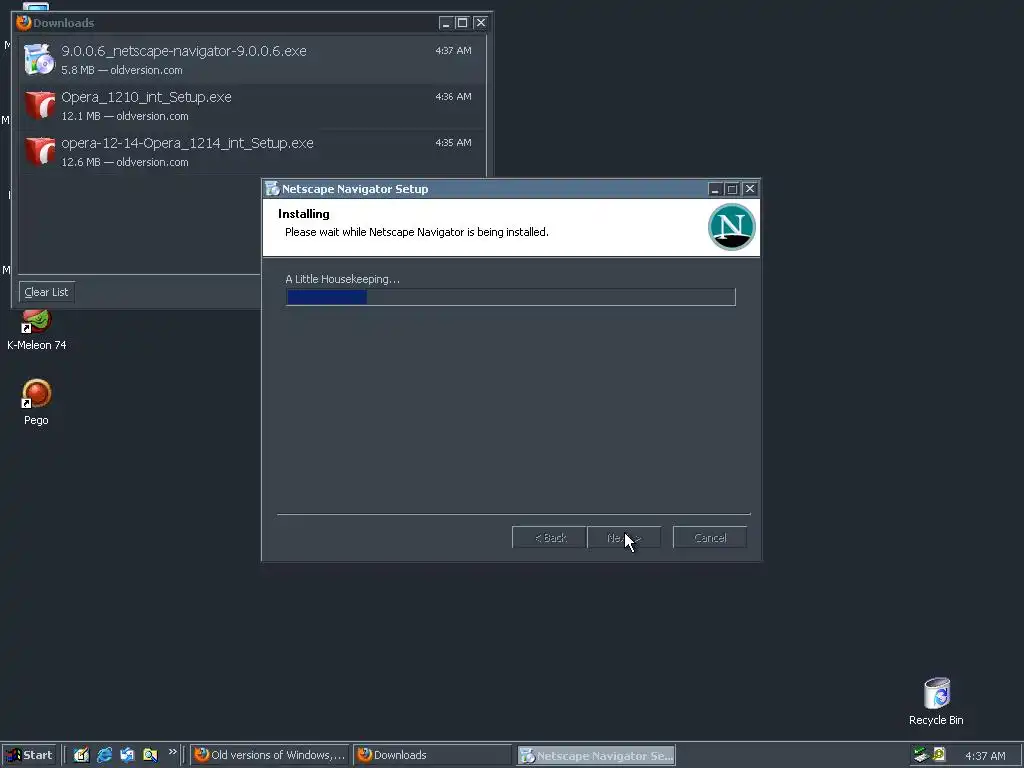The image size is (1024, 768).
Task: Click the Outlook Express quick launch icon
Action: click(127, 755)
